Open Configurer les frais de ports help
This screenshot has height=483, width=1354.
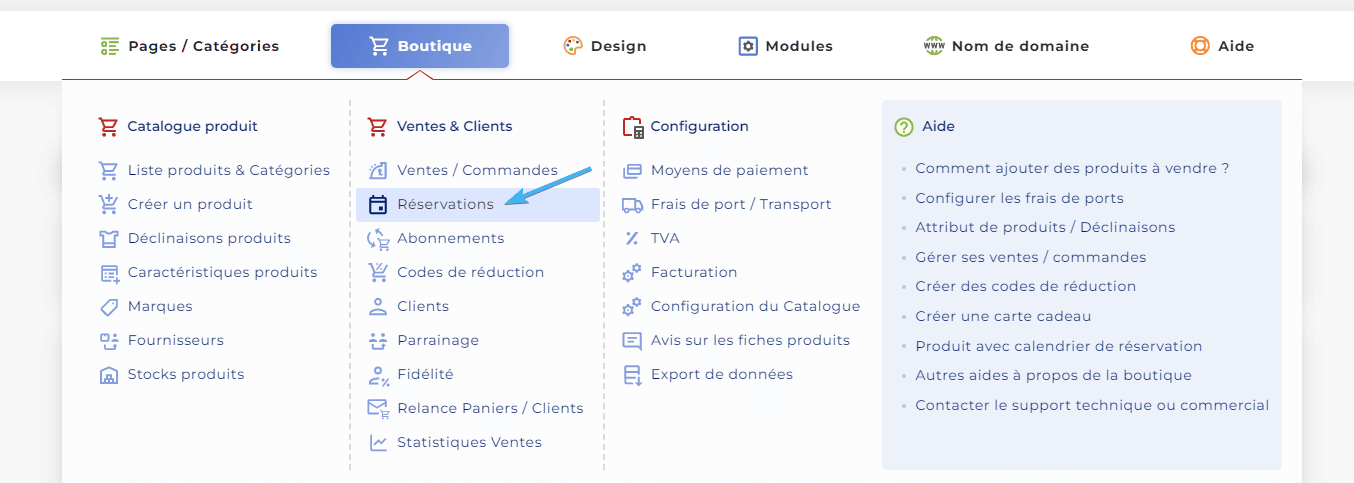pos(1020,198)
